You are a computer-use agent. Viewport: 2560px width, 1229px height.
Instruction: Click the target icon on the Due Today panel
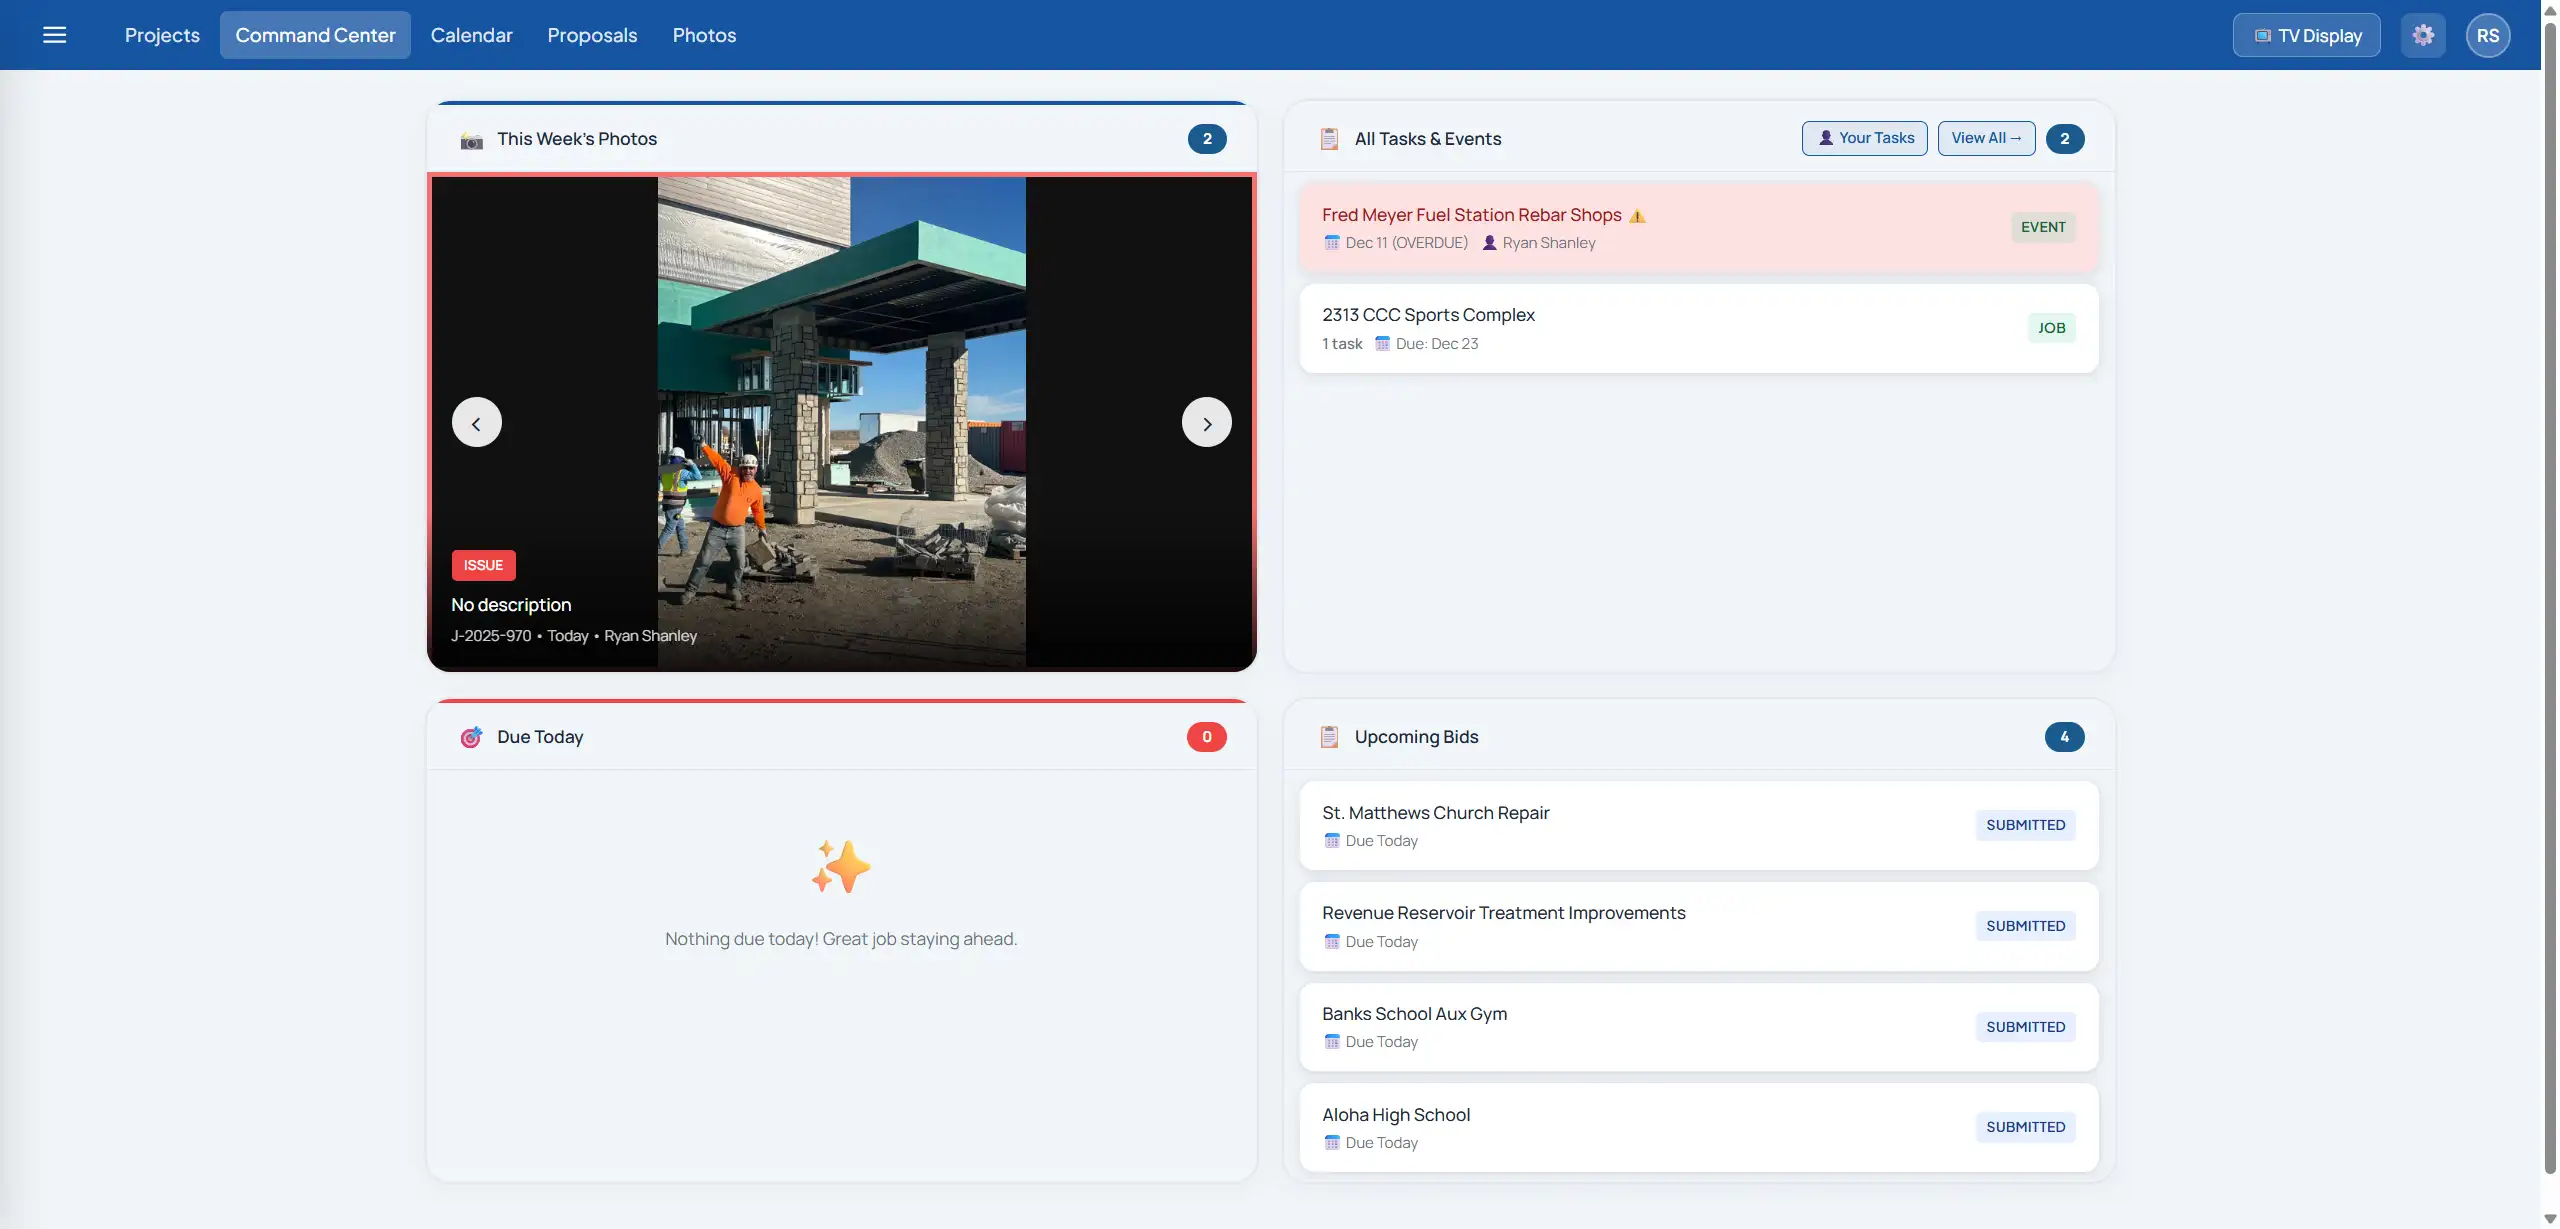tap(470, 737)
